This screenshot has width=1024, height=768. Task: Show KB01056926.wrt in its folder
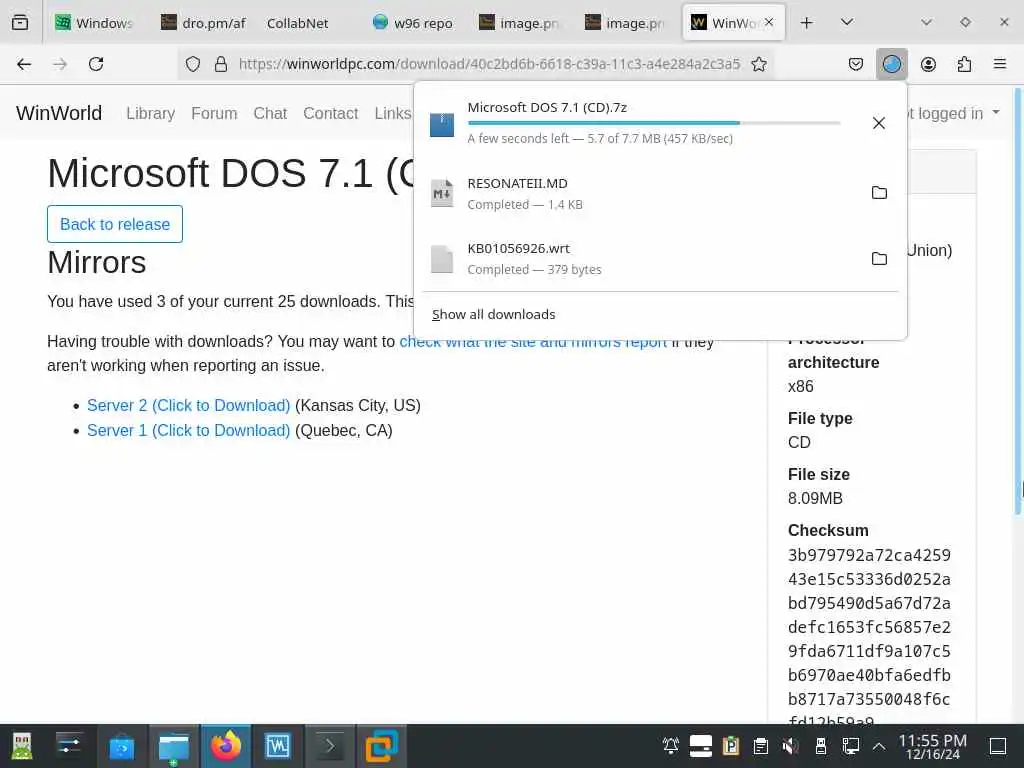[880, 259]
